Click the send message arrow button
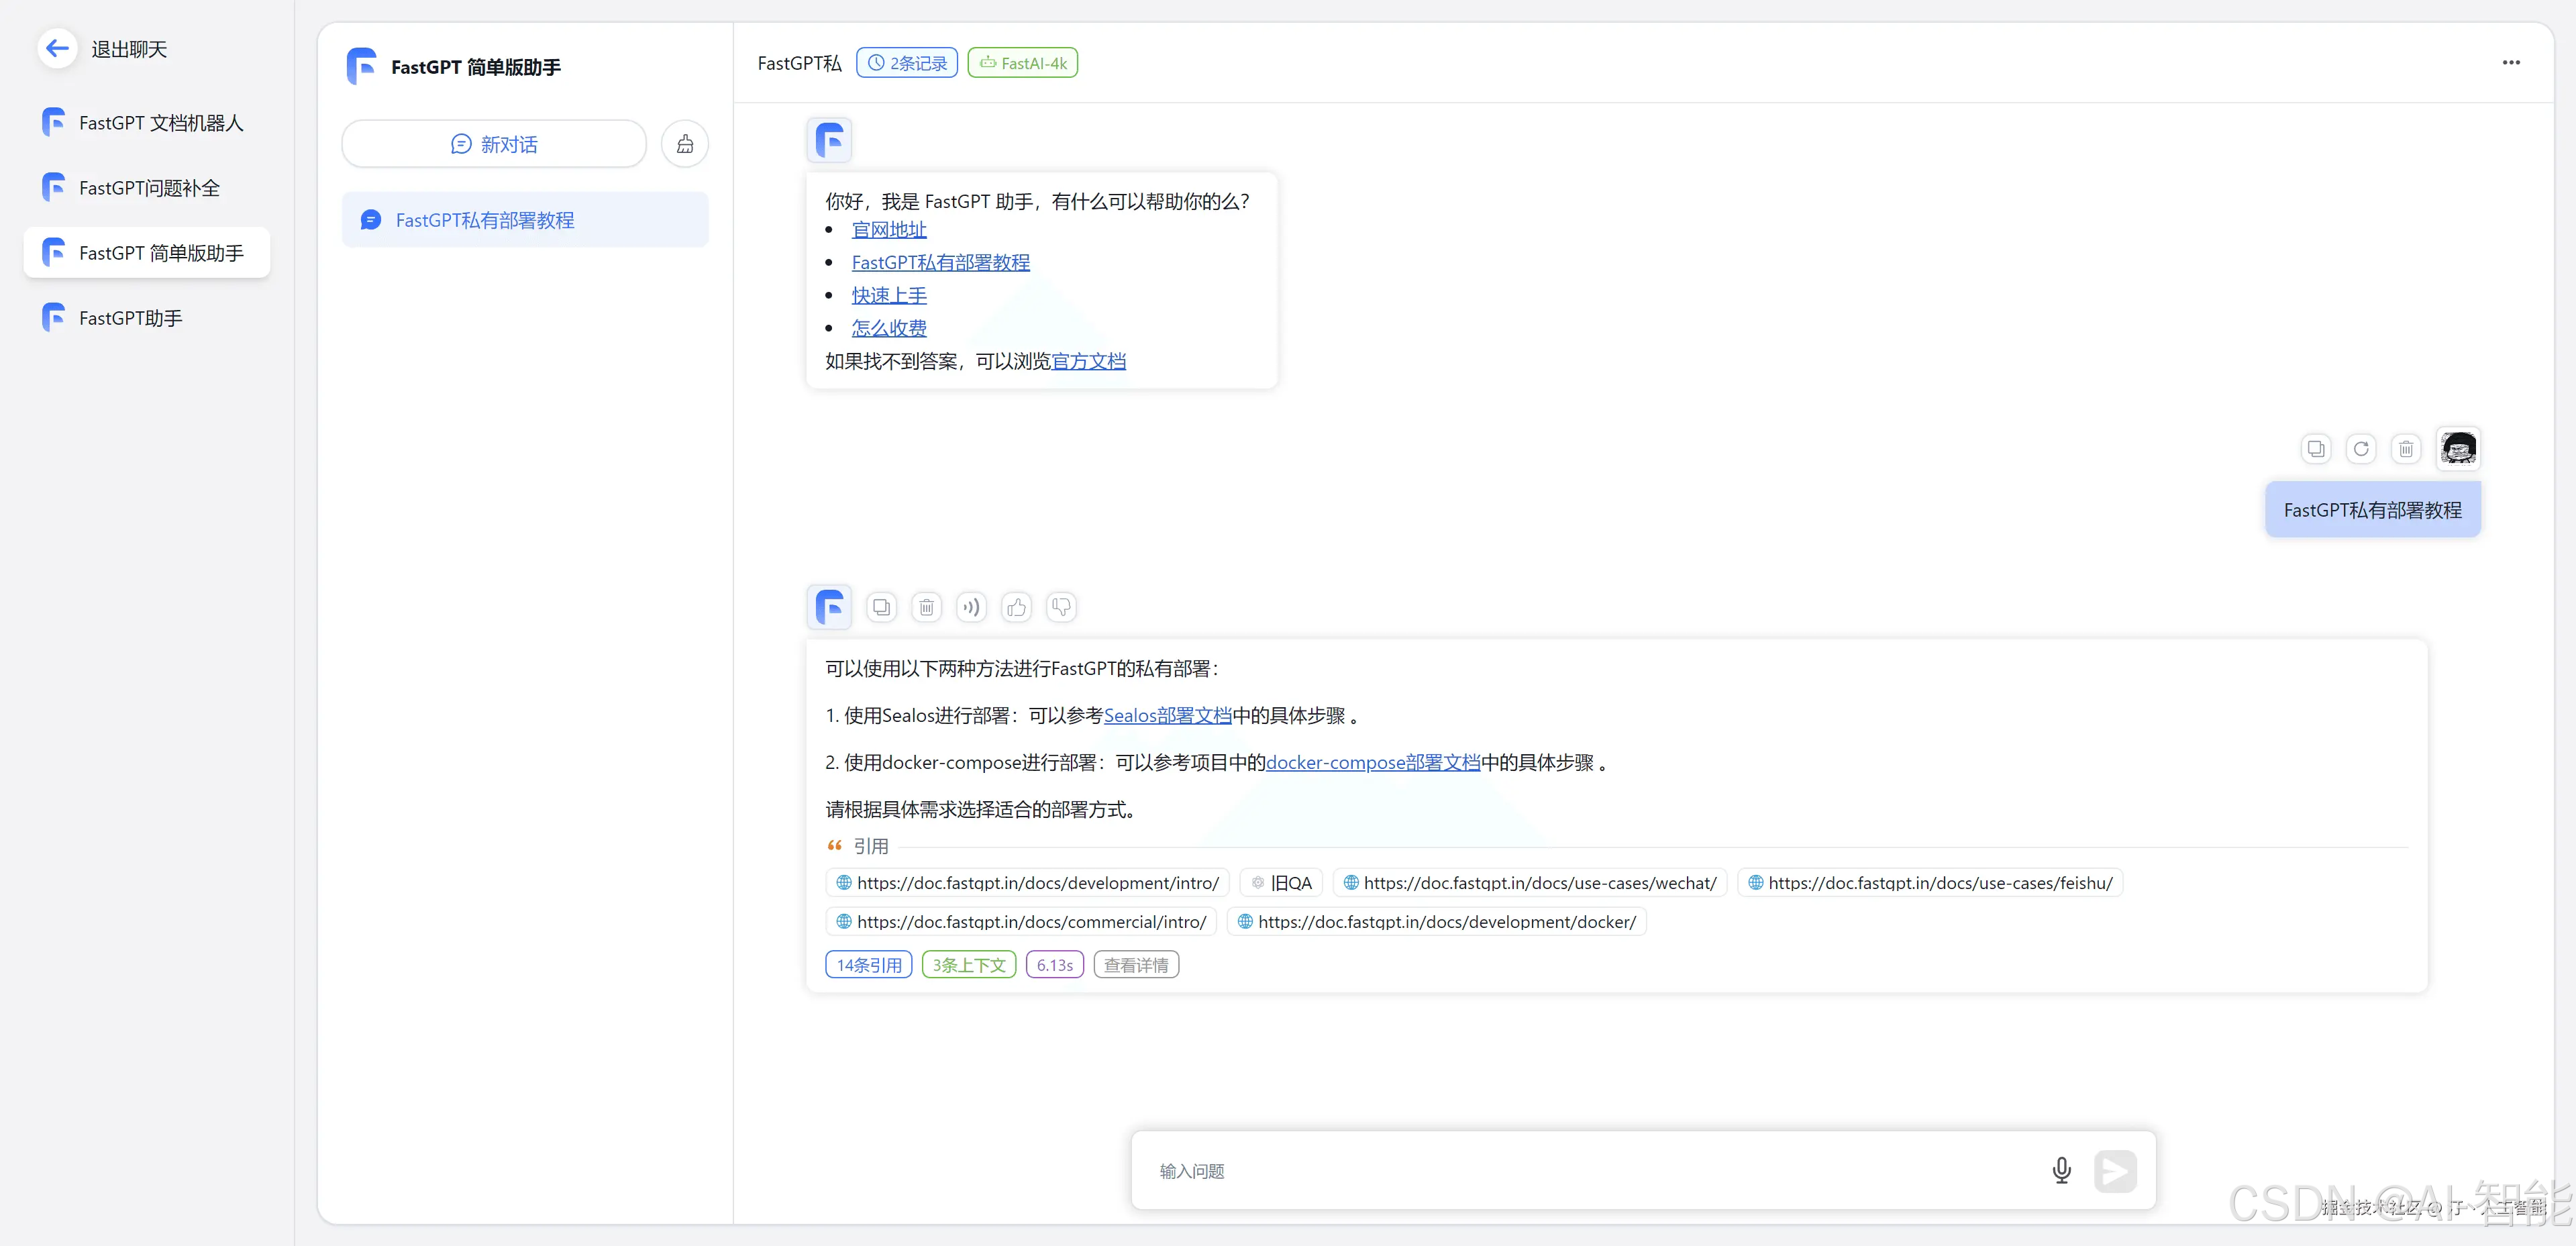Image resolution: width=2576 pixels, height=1246 pixels. click(2115, 1171)
